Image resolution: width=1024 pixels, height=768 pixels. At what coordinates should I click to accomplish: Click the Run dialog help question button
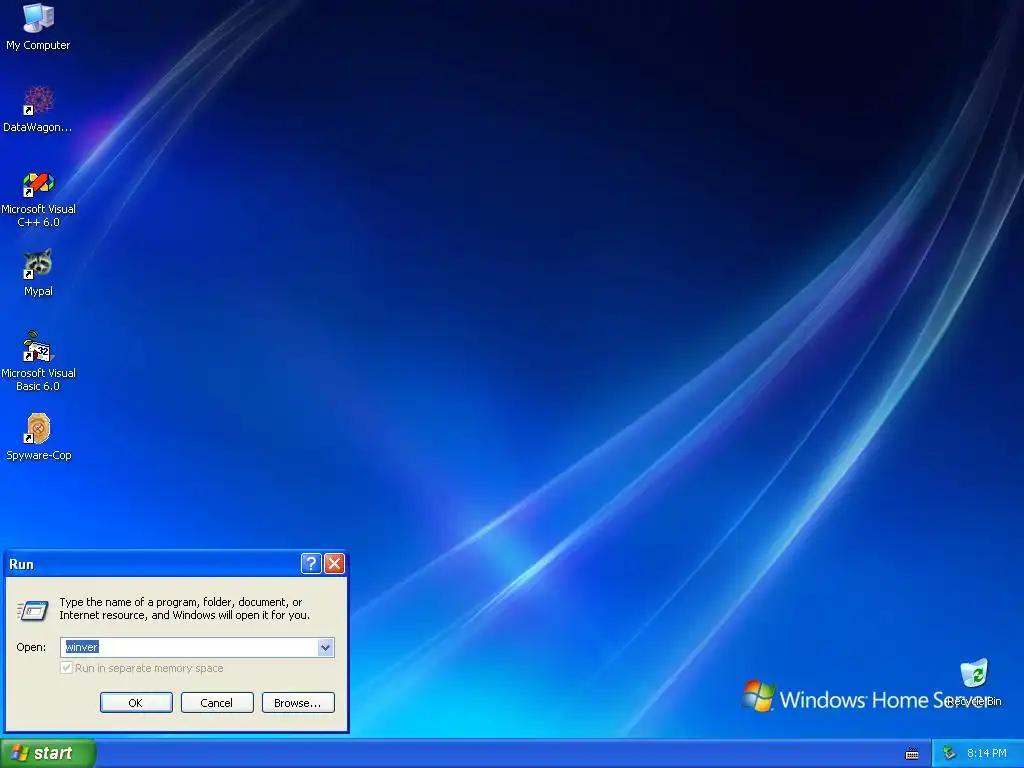[311, 564]
